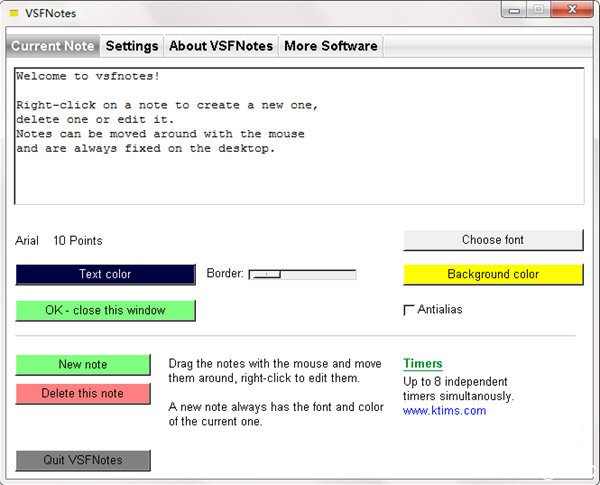
Task: Click the VSFNotes title bar icon
Action: (14, 13)
